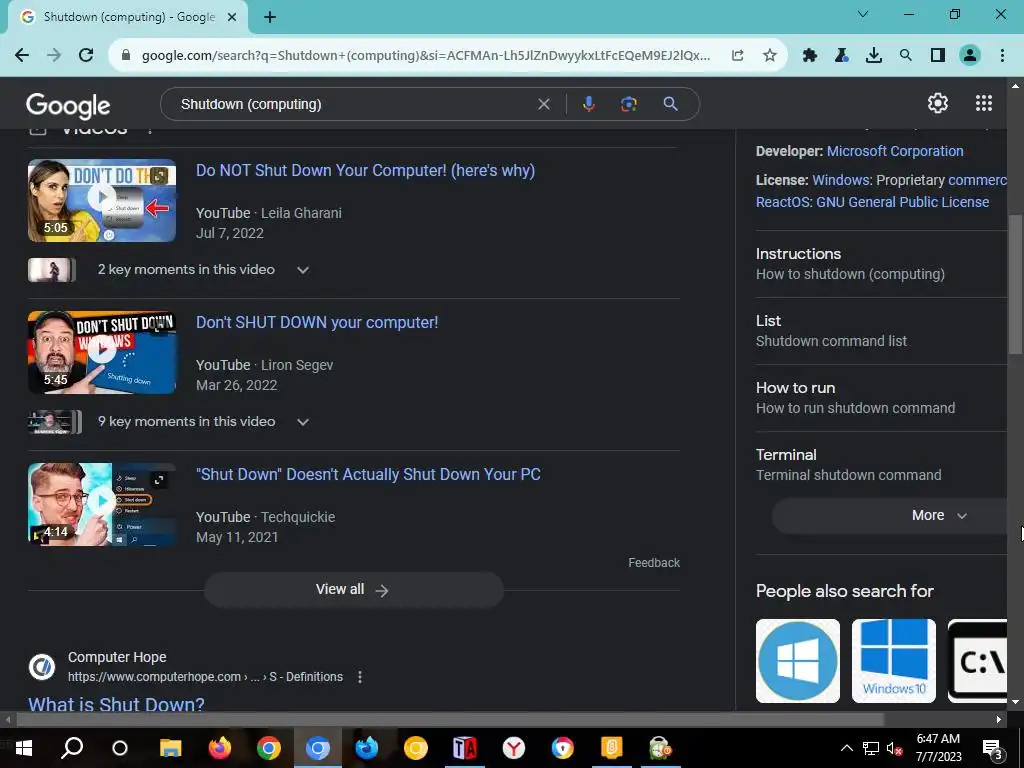Open Yandex browser from taskbar

click(x=514, y=748)
